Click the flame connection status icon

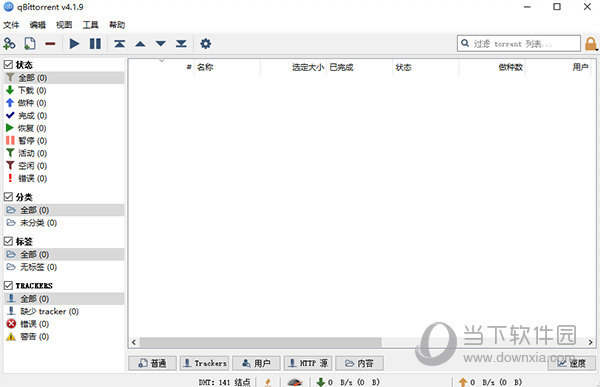pyautogui.click(x=268, y=382)
